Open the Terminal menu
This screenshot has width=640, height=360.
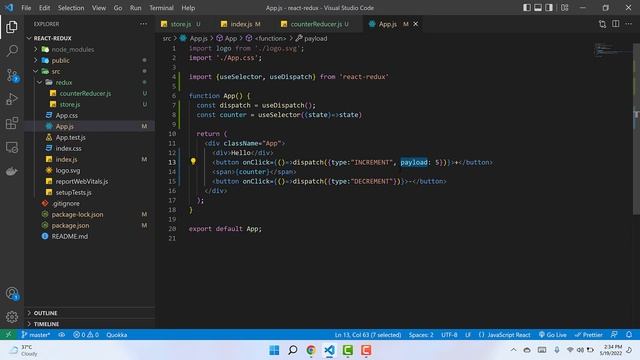point(161,8)
